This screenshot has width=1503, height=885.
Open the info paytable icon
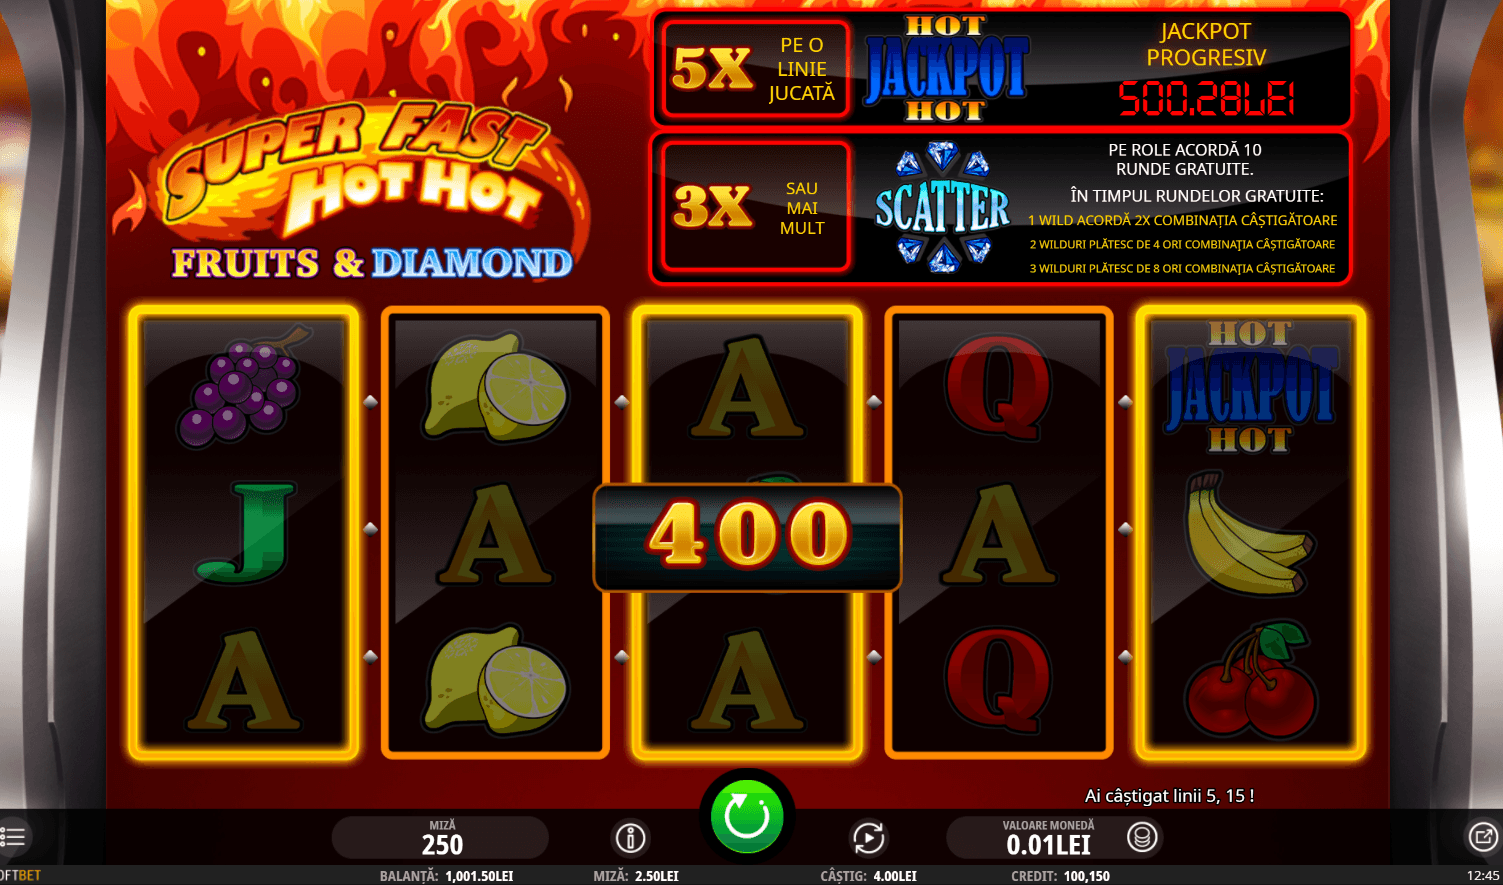[x=630, y=837]
